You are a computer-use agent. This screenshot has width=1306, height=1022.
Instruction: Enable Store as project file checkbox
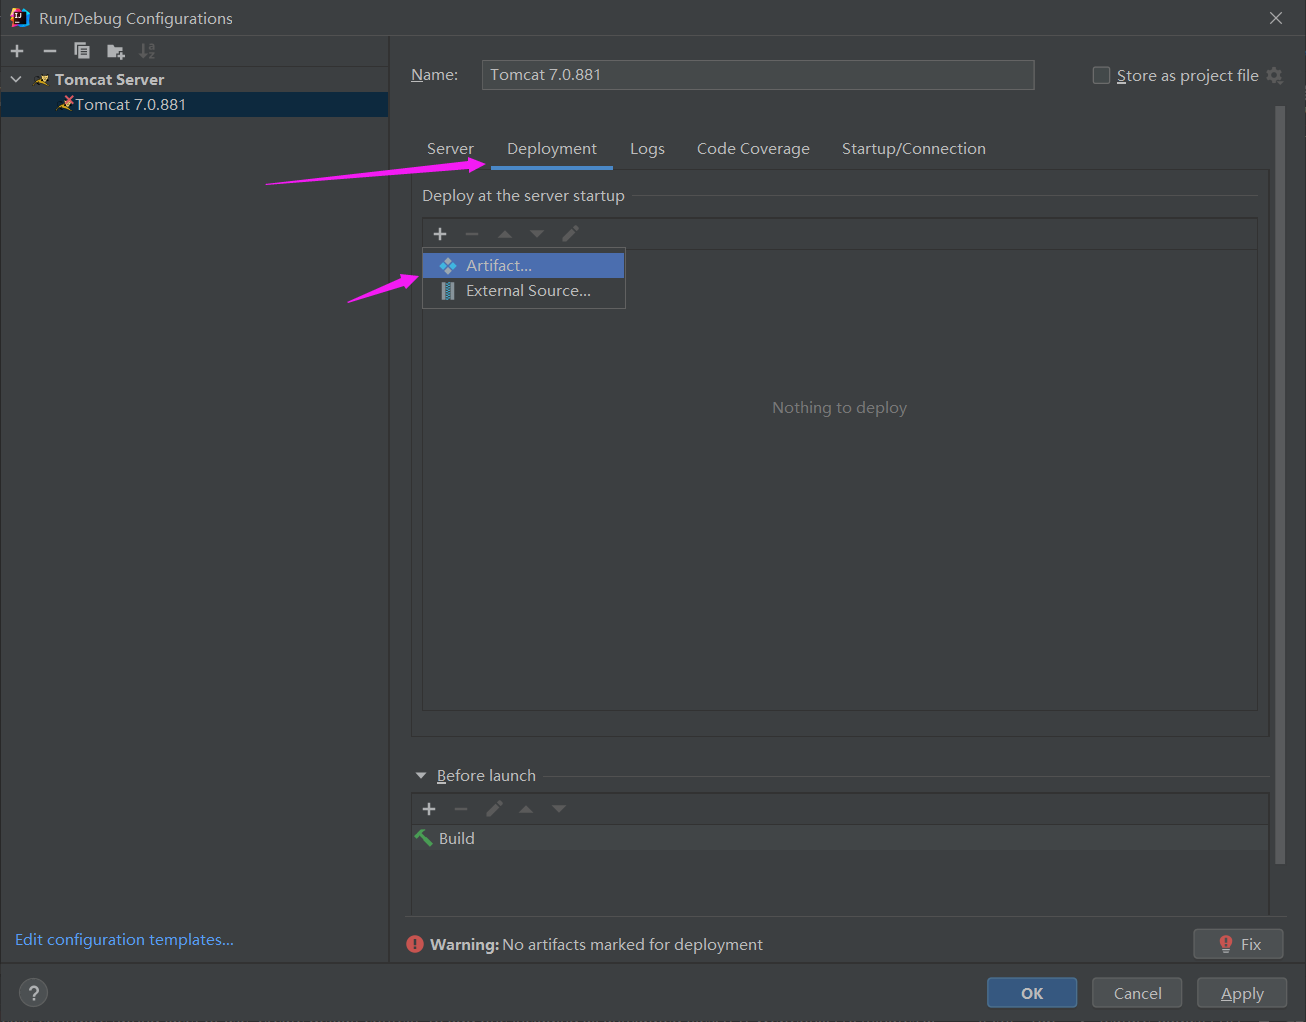coord(1101,76)
